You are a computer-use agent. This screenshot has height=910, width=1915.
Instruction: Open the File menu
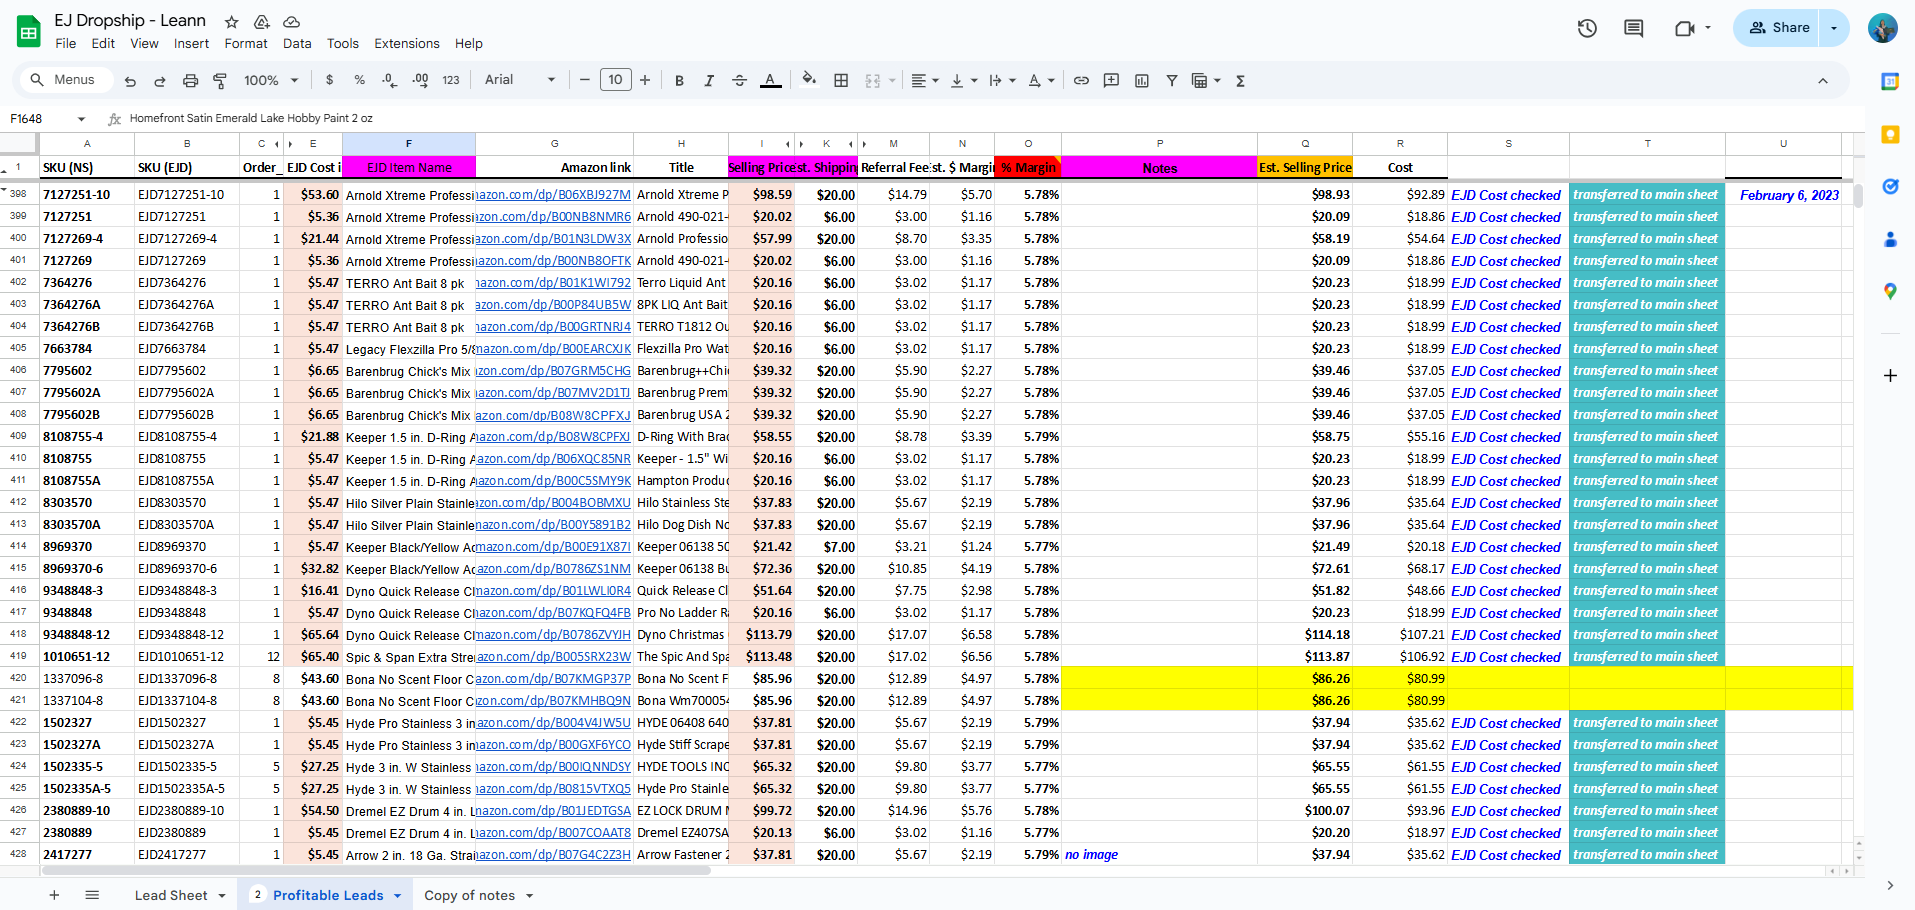66,44
